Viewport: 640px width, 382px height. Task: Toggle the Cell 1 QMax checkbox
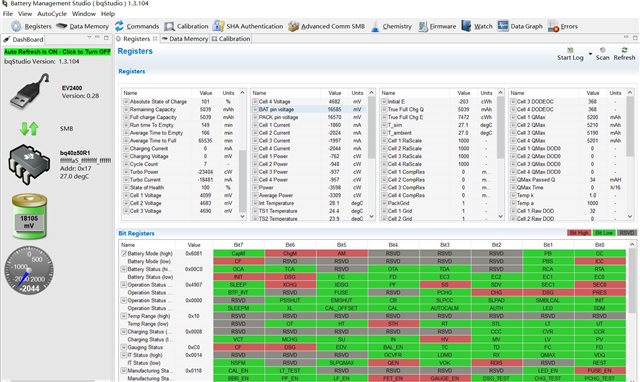513,117
